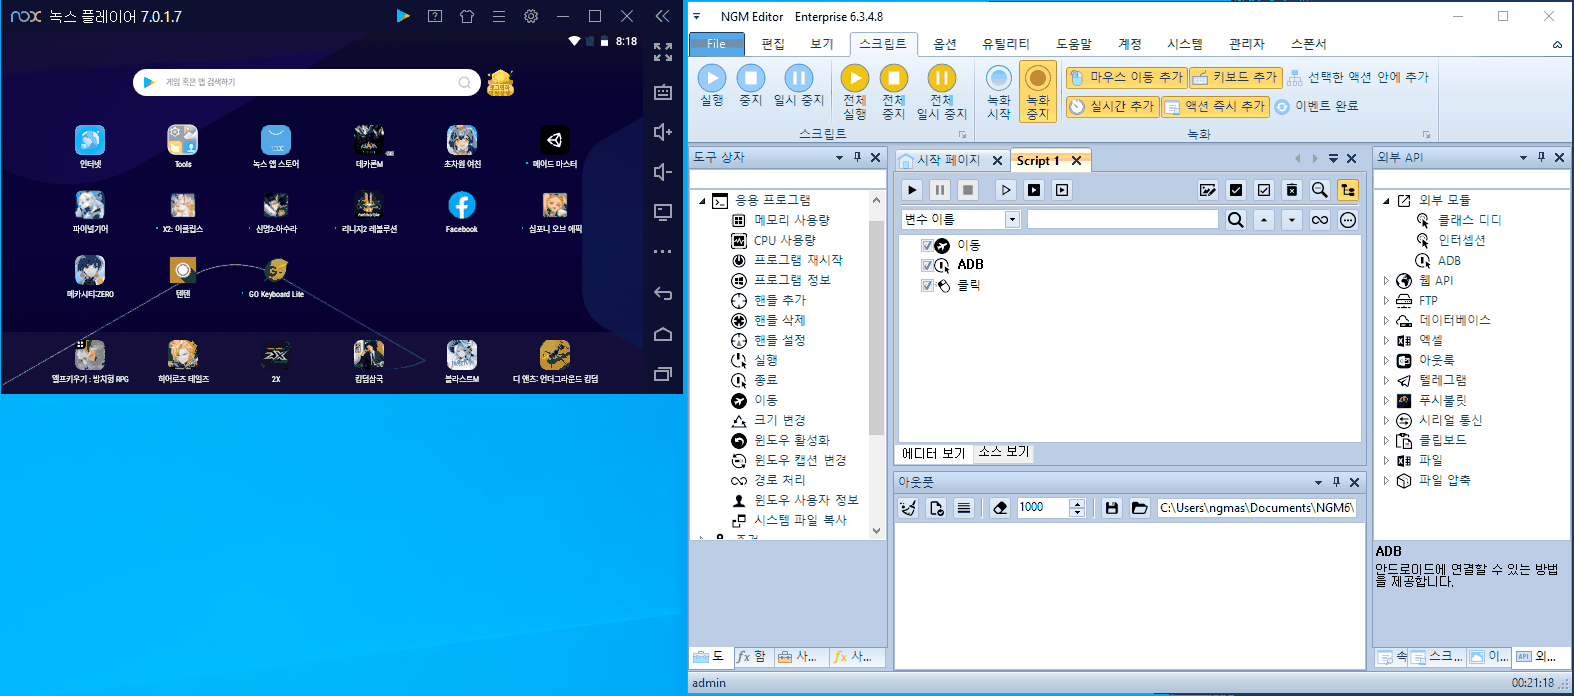Click the search text field beside 변수 이름

coord(1122,220)
